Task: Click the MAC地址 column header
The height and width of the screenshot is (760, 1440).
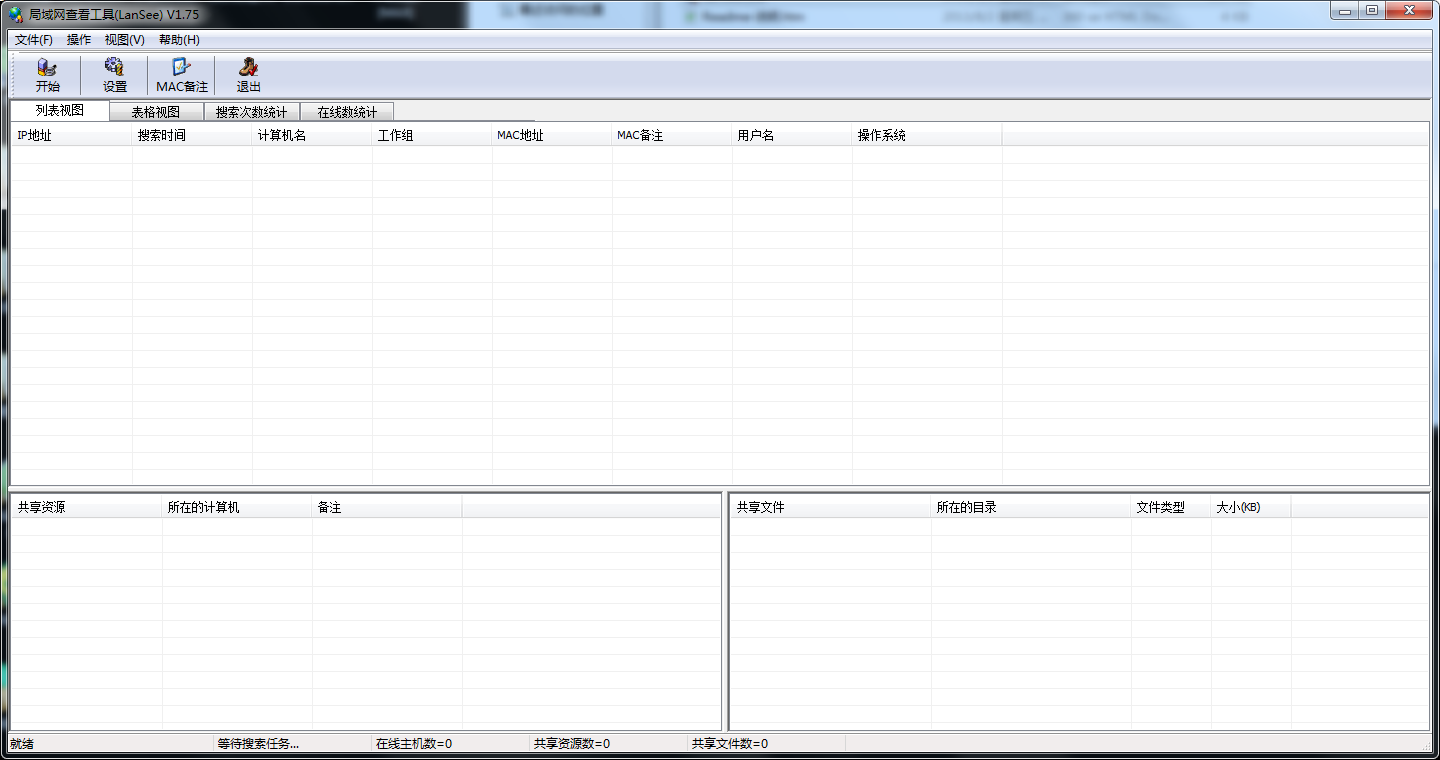Action: (552, 136)
